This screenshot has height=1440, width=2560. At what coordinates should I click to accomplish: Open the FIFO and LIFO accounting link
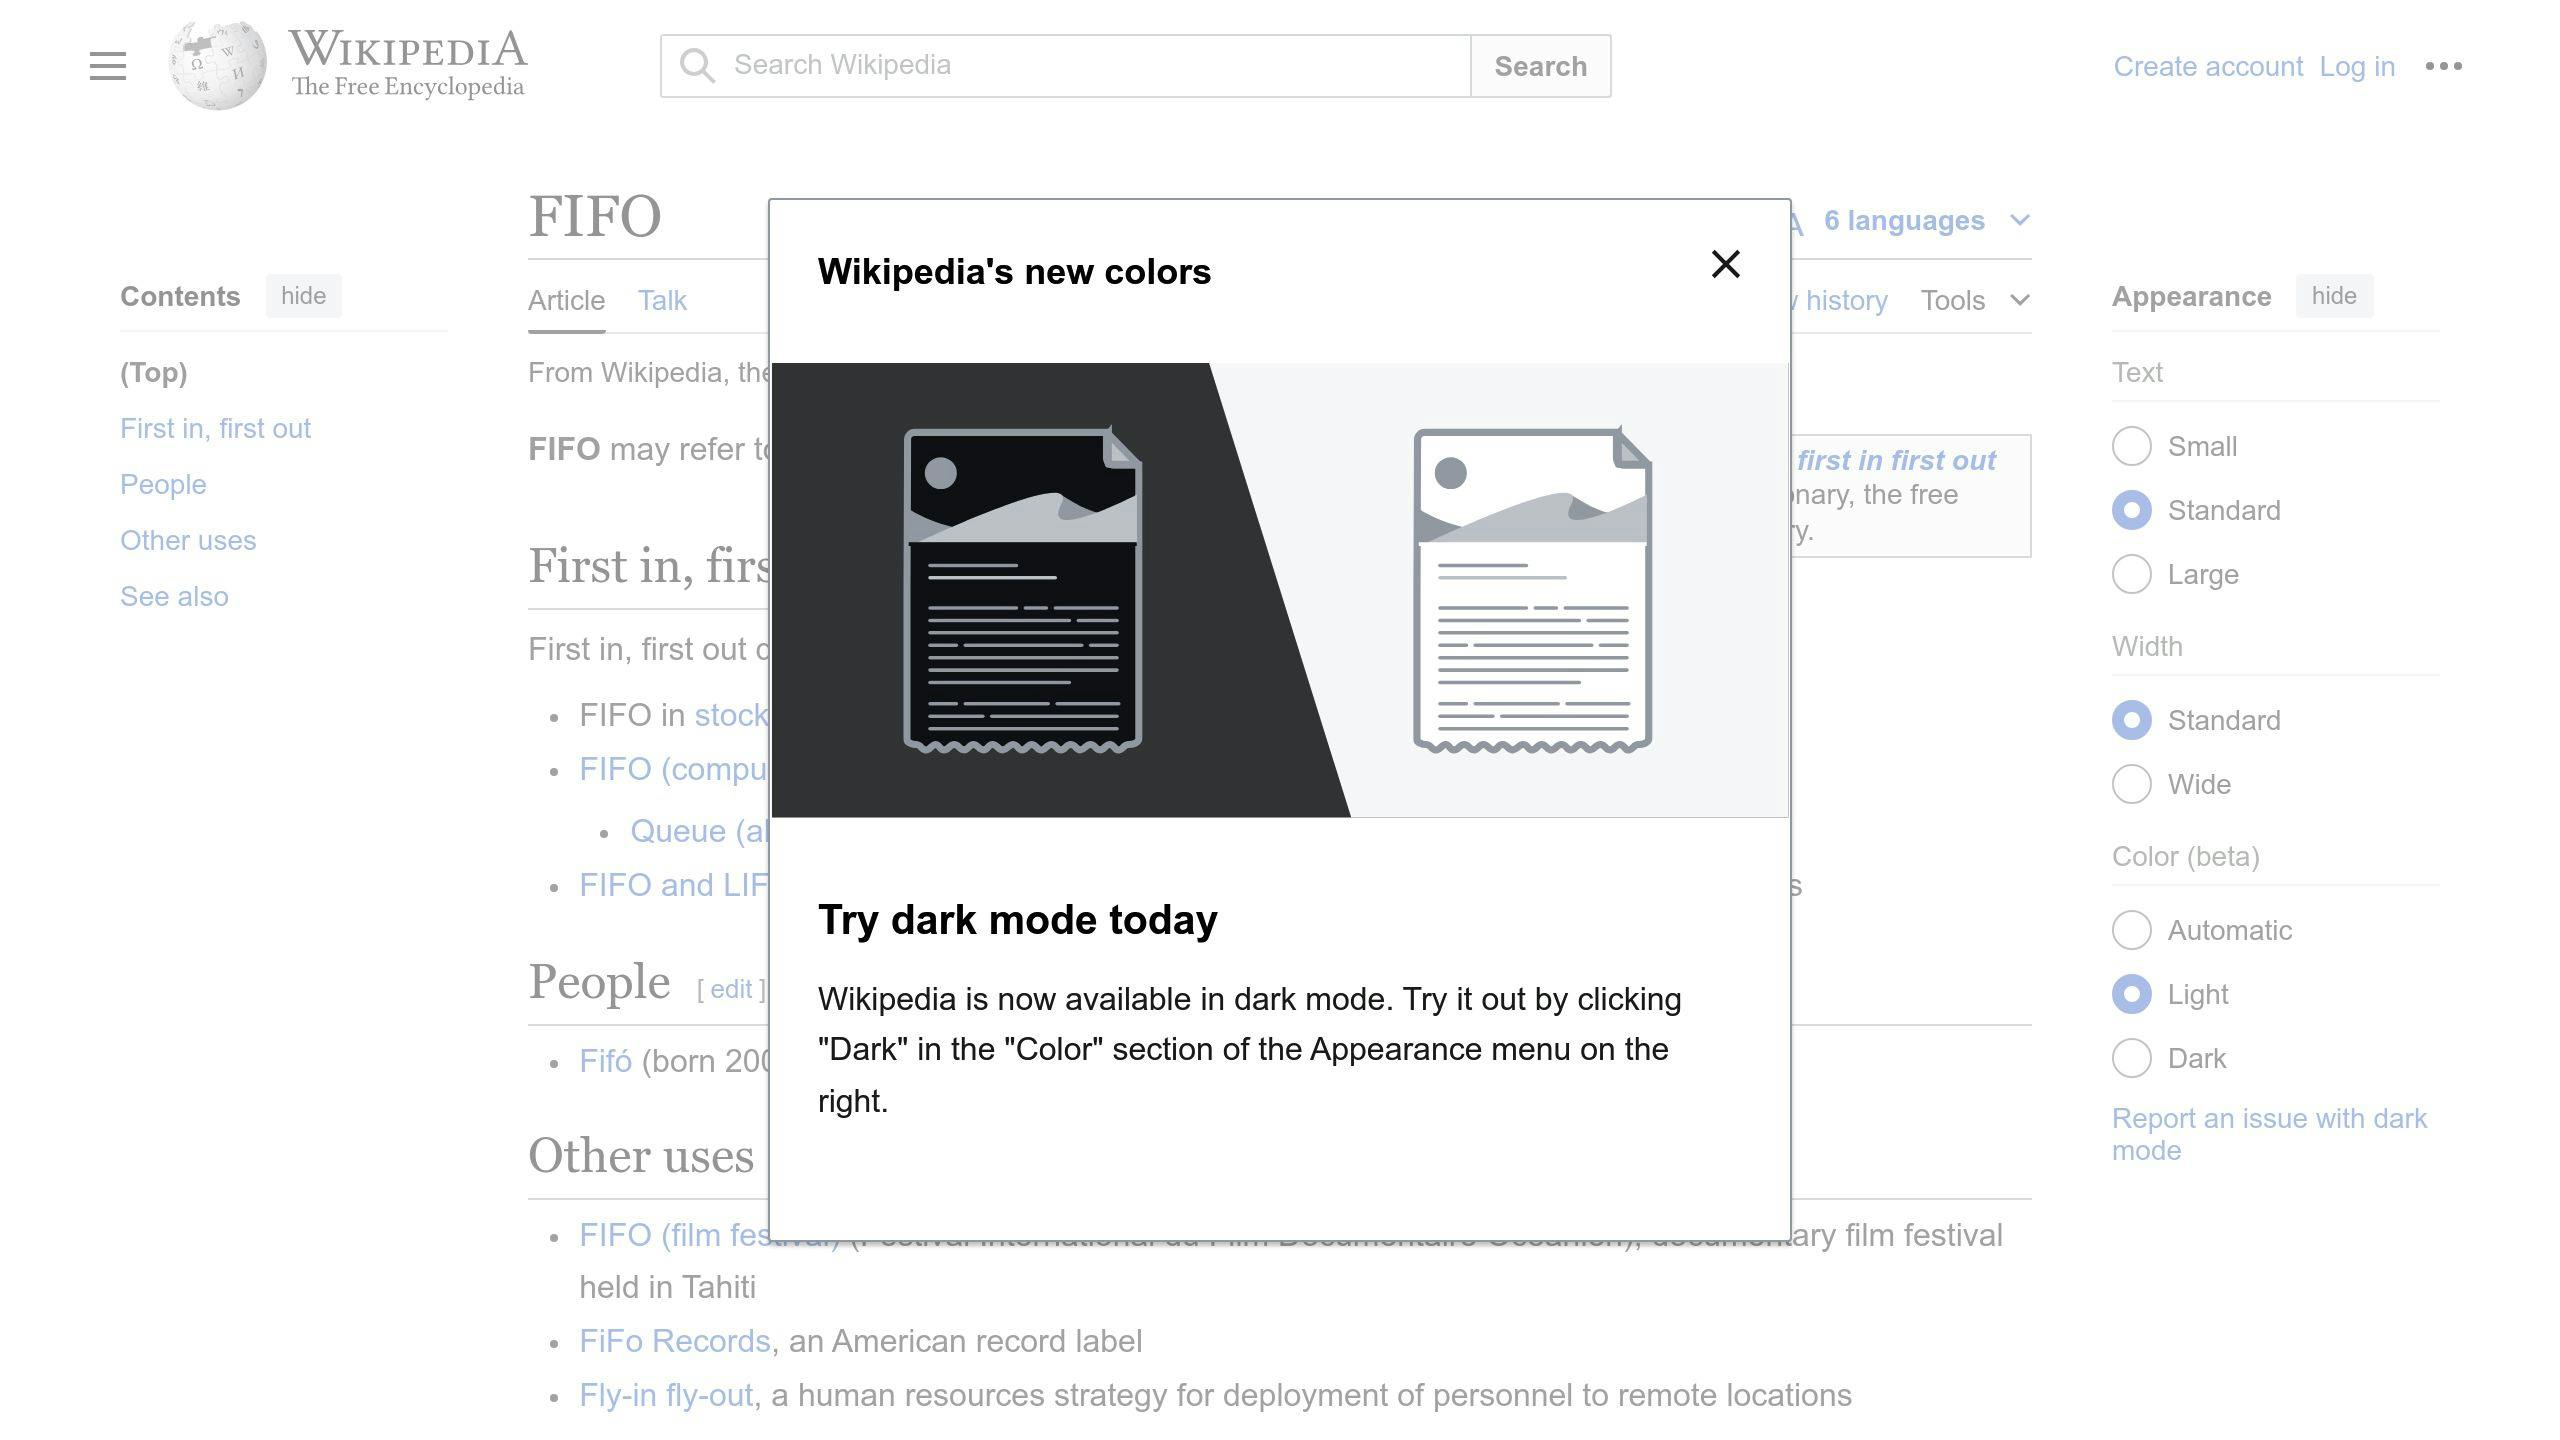(x=674, y=885)
